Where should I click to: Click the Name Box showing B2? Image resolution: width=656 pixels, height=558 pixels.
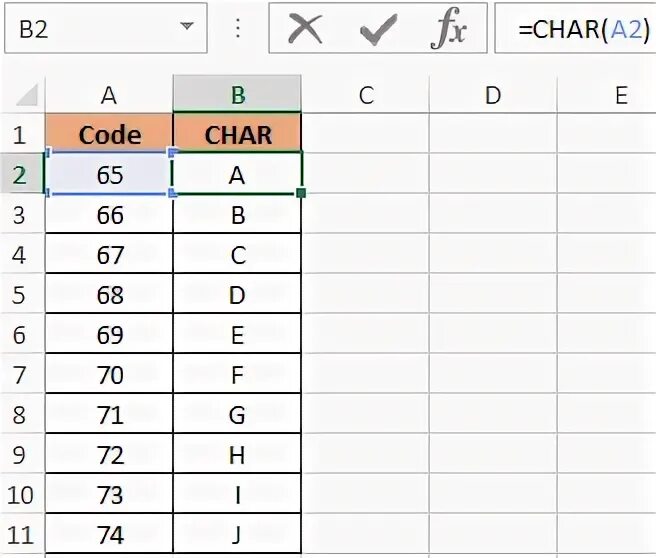106,28
